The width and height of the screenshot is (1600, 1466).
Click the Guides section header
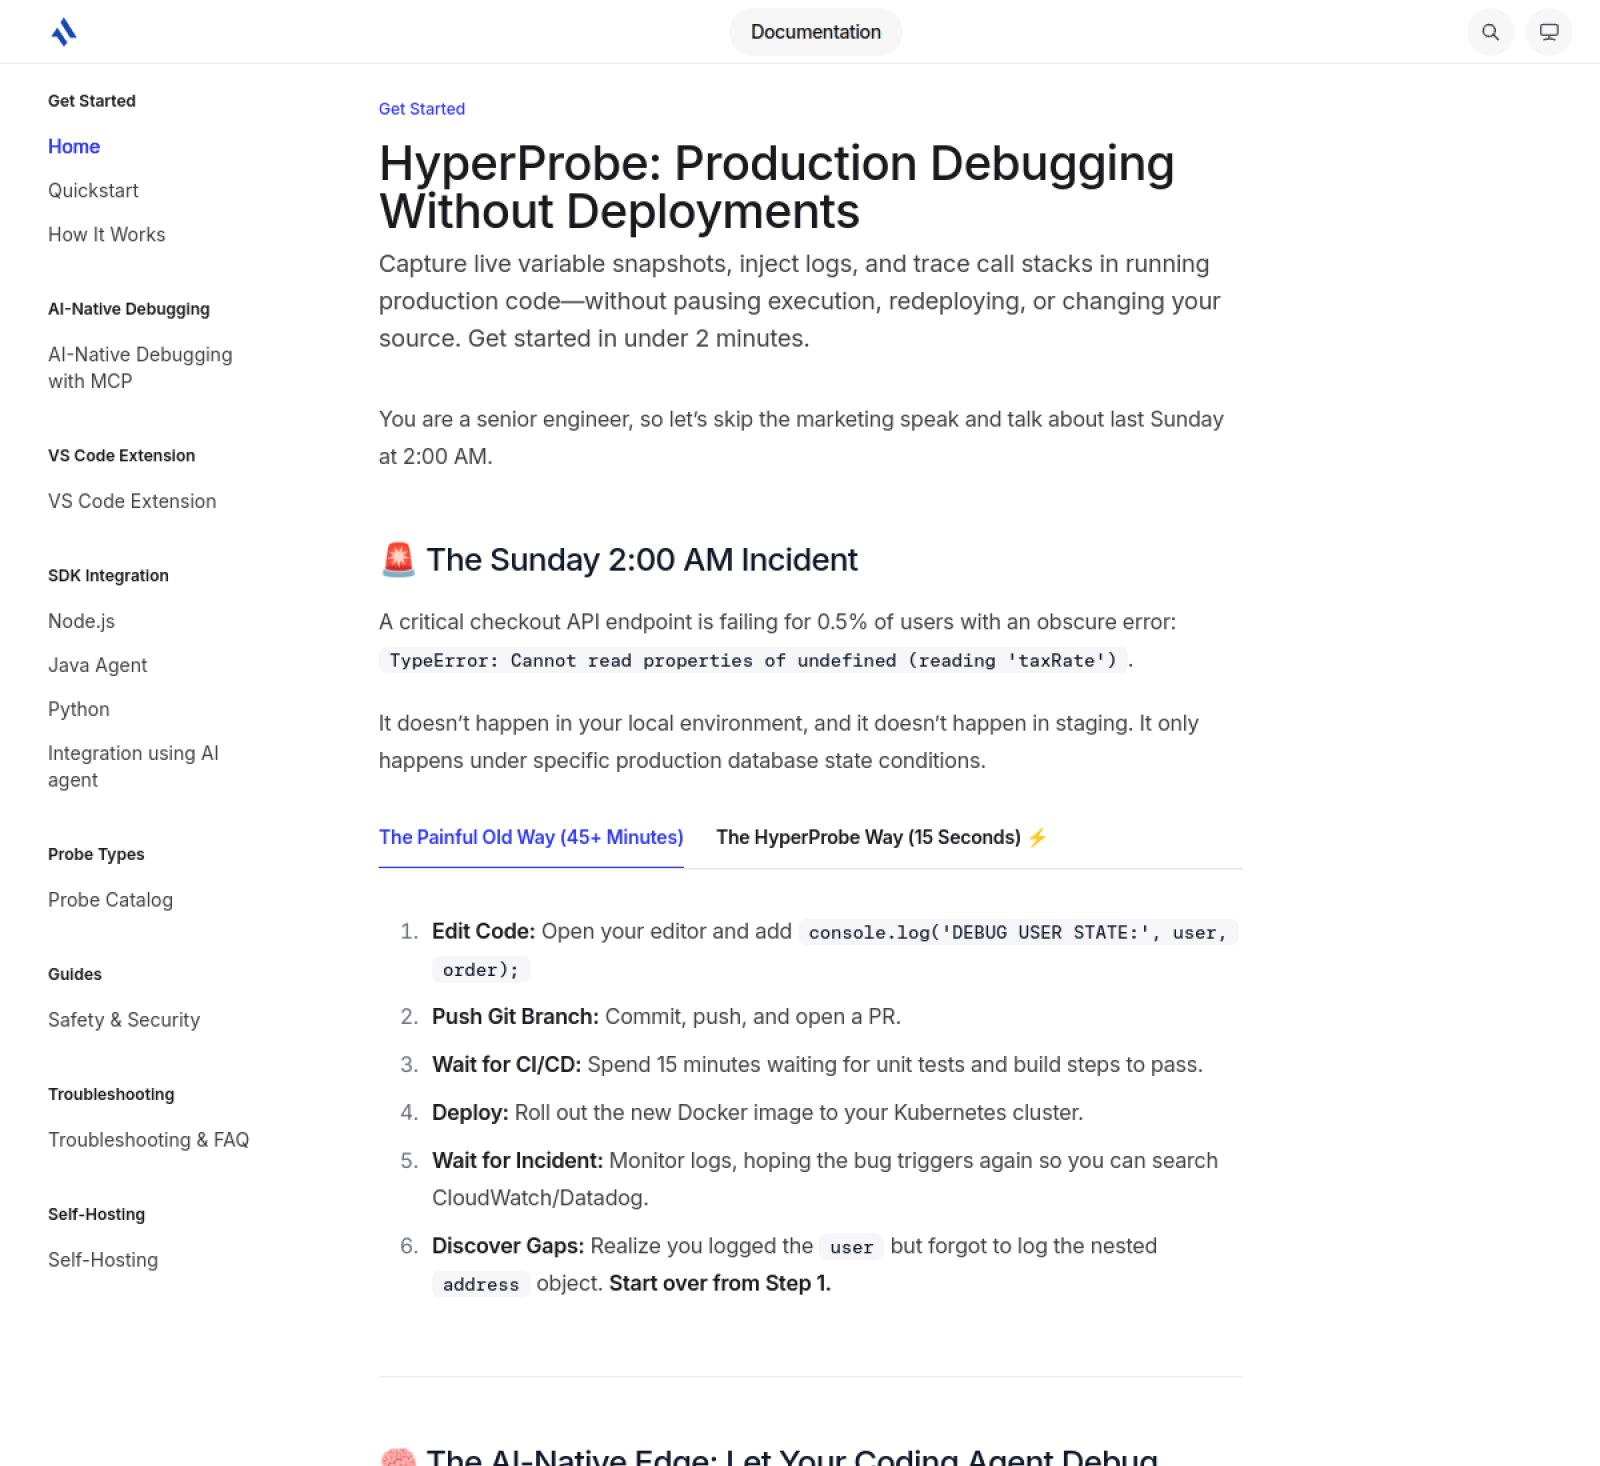coord(75,974)
